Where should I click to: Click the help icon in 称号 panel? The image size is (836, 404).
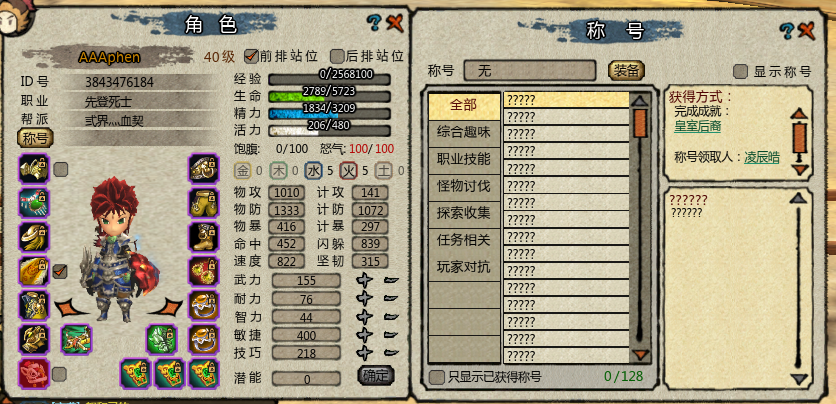[x=786, y=30]
